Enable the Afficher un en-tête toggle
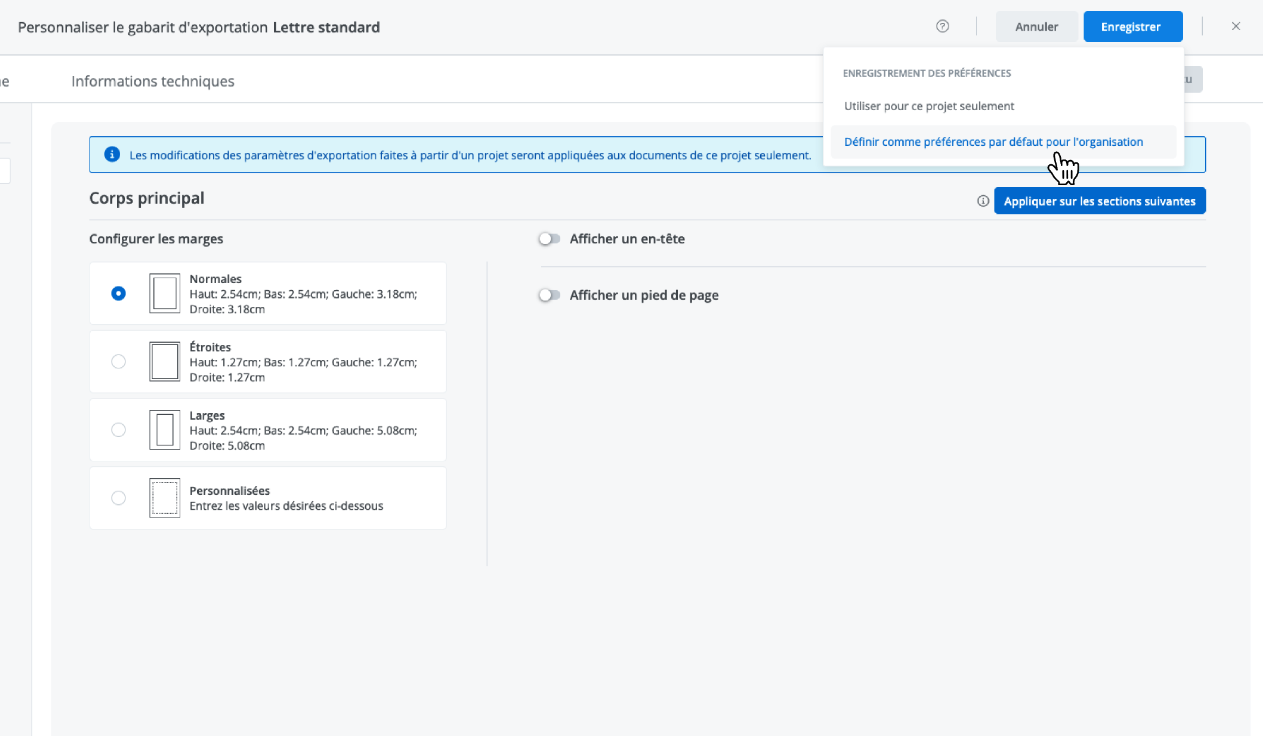Viewport: 1263px width, 736px height. pyautogui.click(x=549, y=239)
